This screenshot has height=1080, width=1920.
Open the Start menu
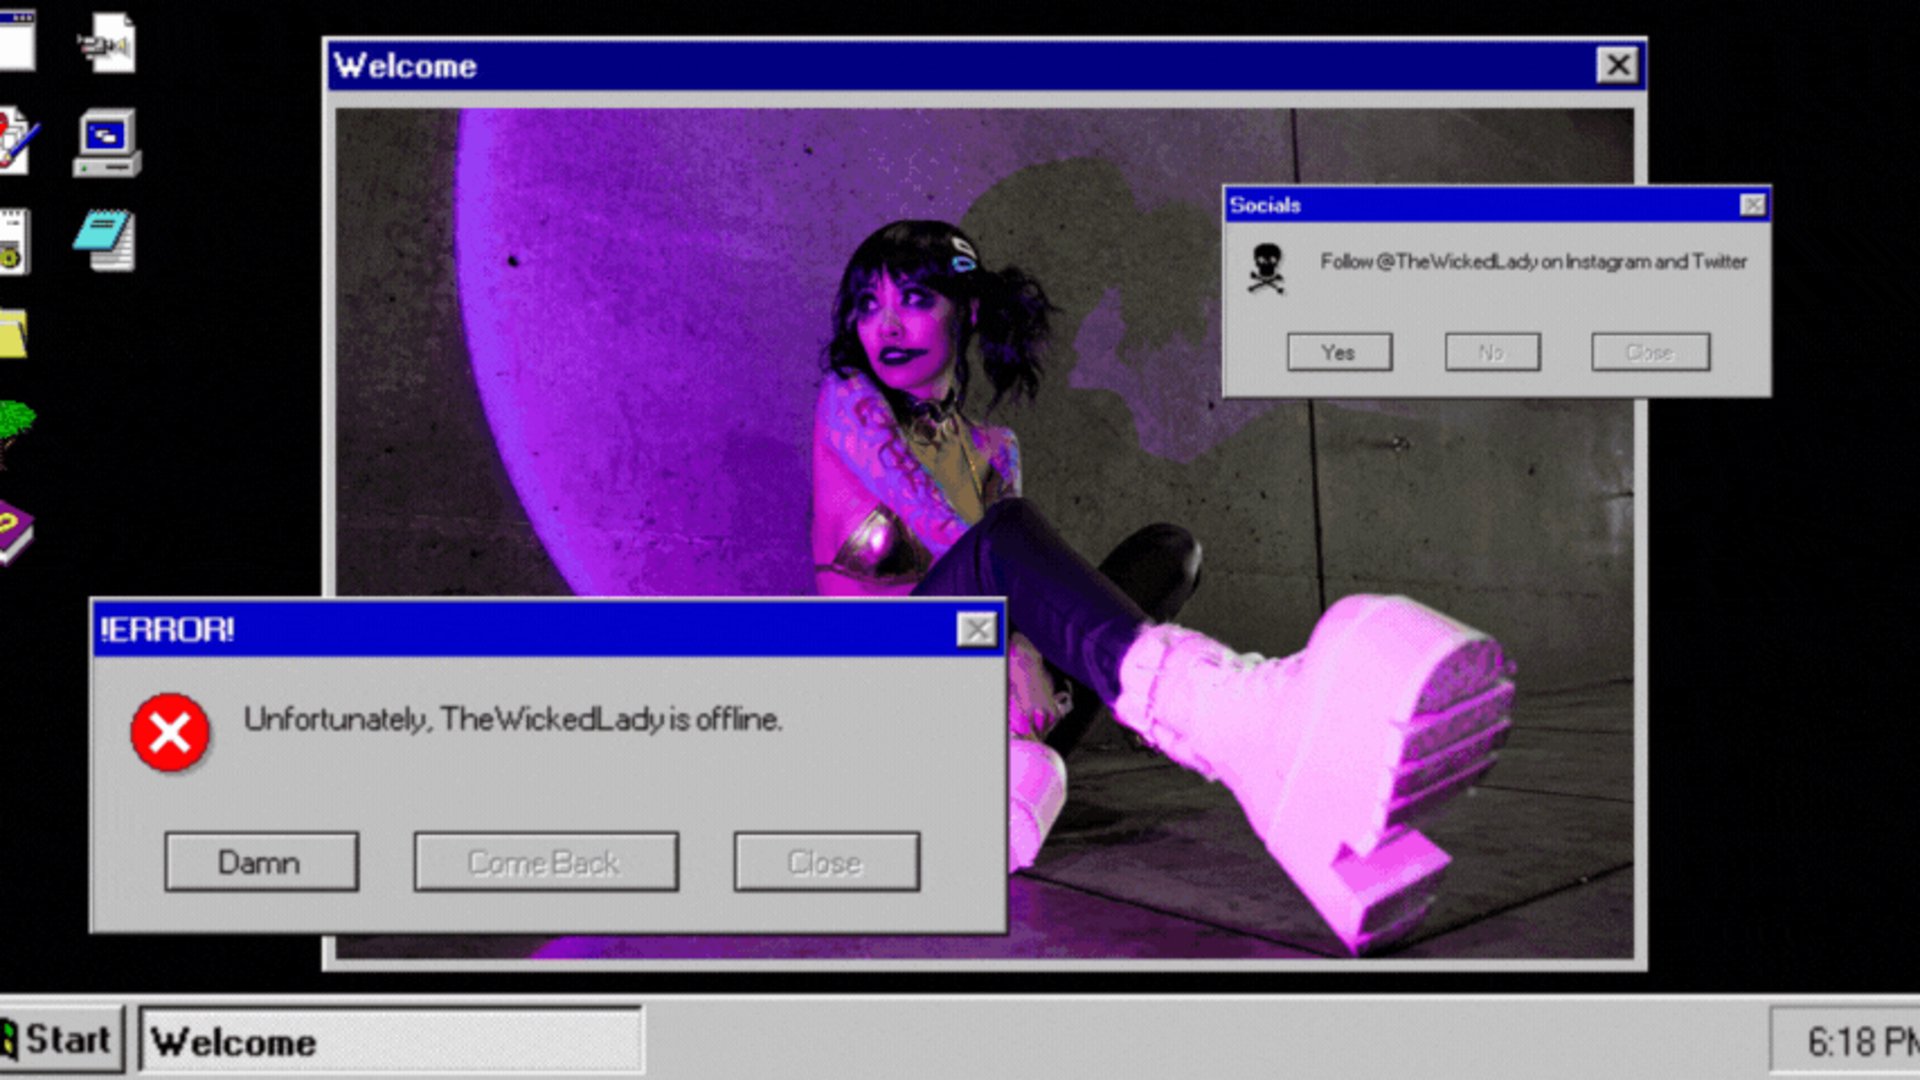60,1040
